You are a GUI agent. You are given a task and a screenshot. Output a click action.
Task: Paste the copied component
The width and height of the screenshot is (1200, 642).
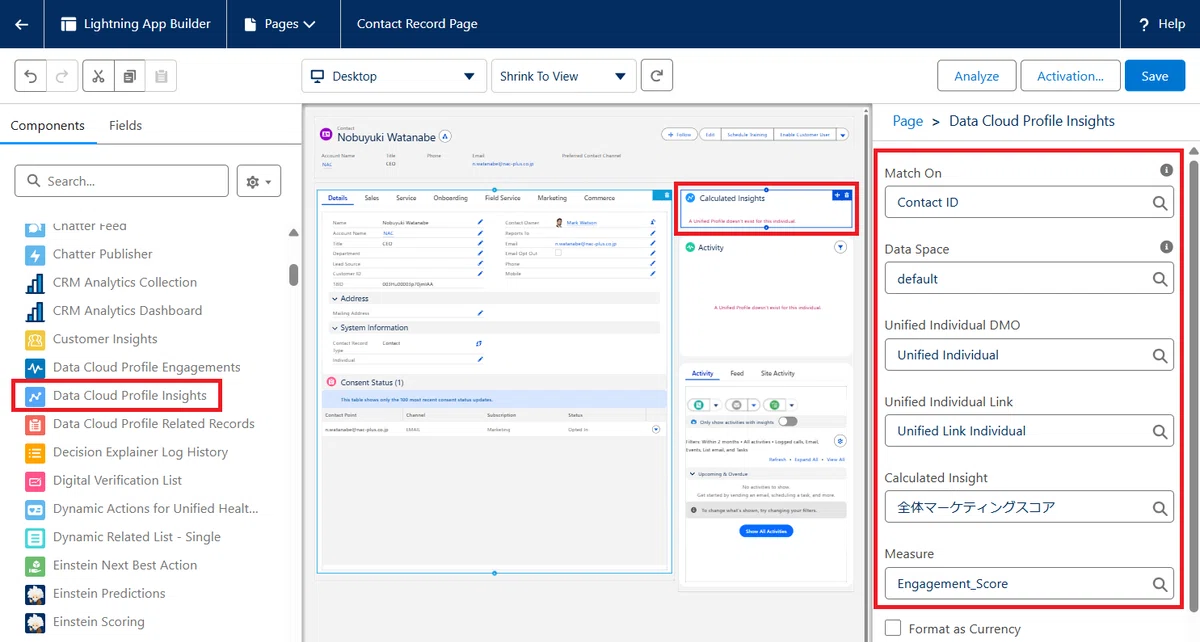point(161,76)
